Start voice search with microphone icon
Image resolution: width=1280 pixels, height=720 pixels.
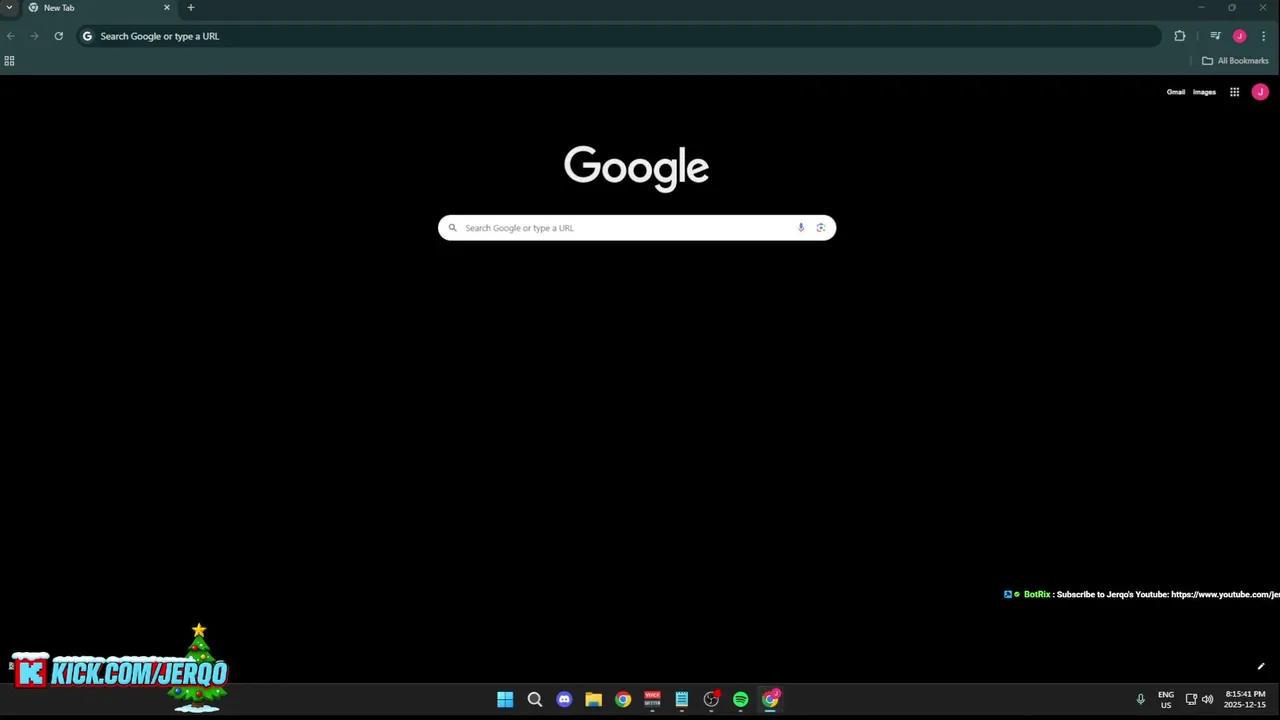(801, 228)
